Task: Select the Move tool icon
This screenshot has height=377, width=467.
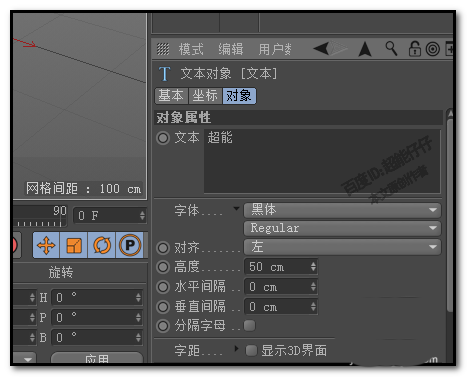Action: tap(46, 245)
